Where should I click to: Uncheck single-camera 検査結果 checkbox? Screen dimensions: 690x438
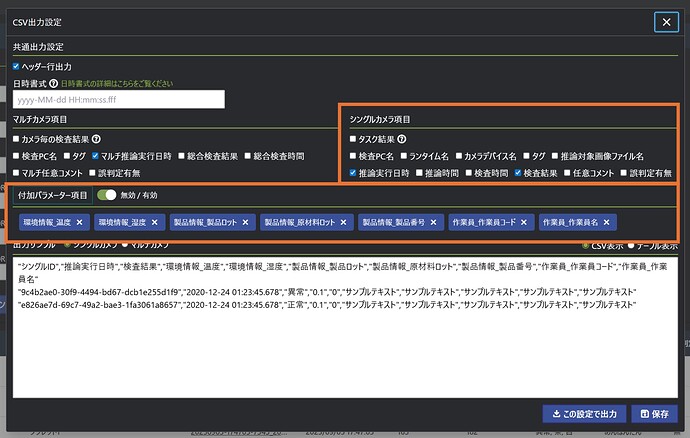point(518,173)
